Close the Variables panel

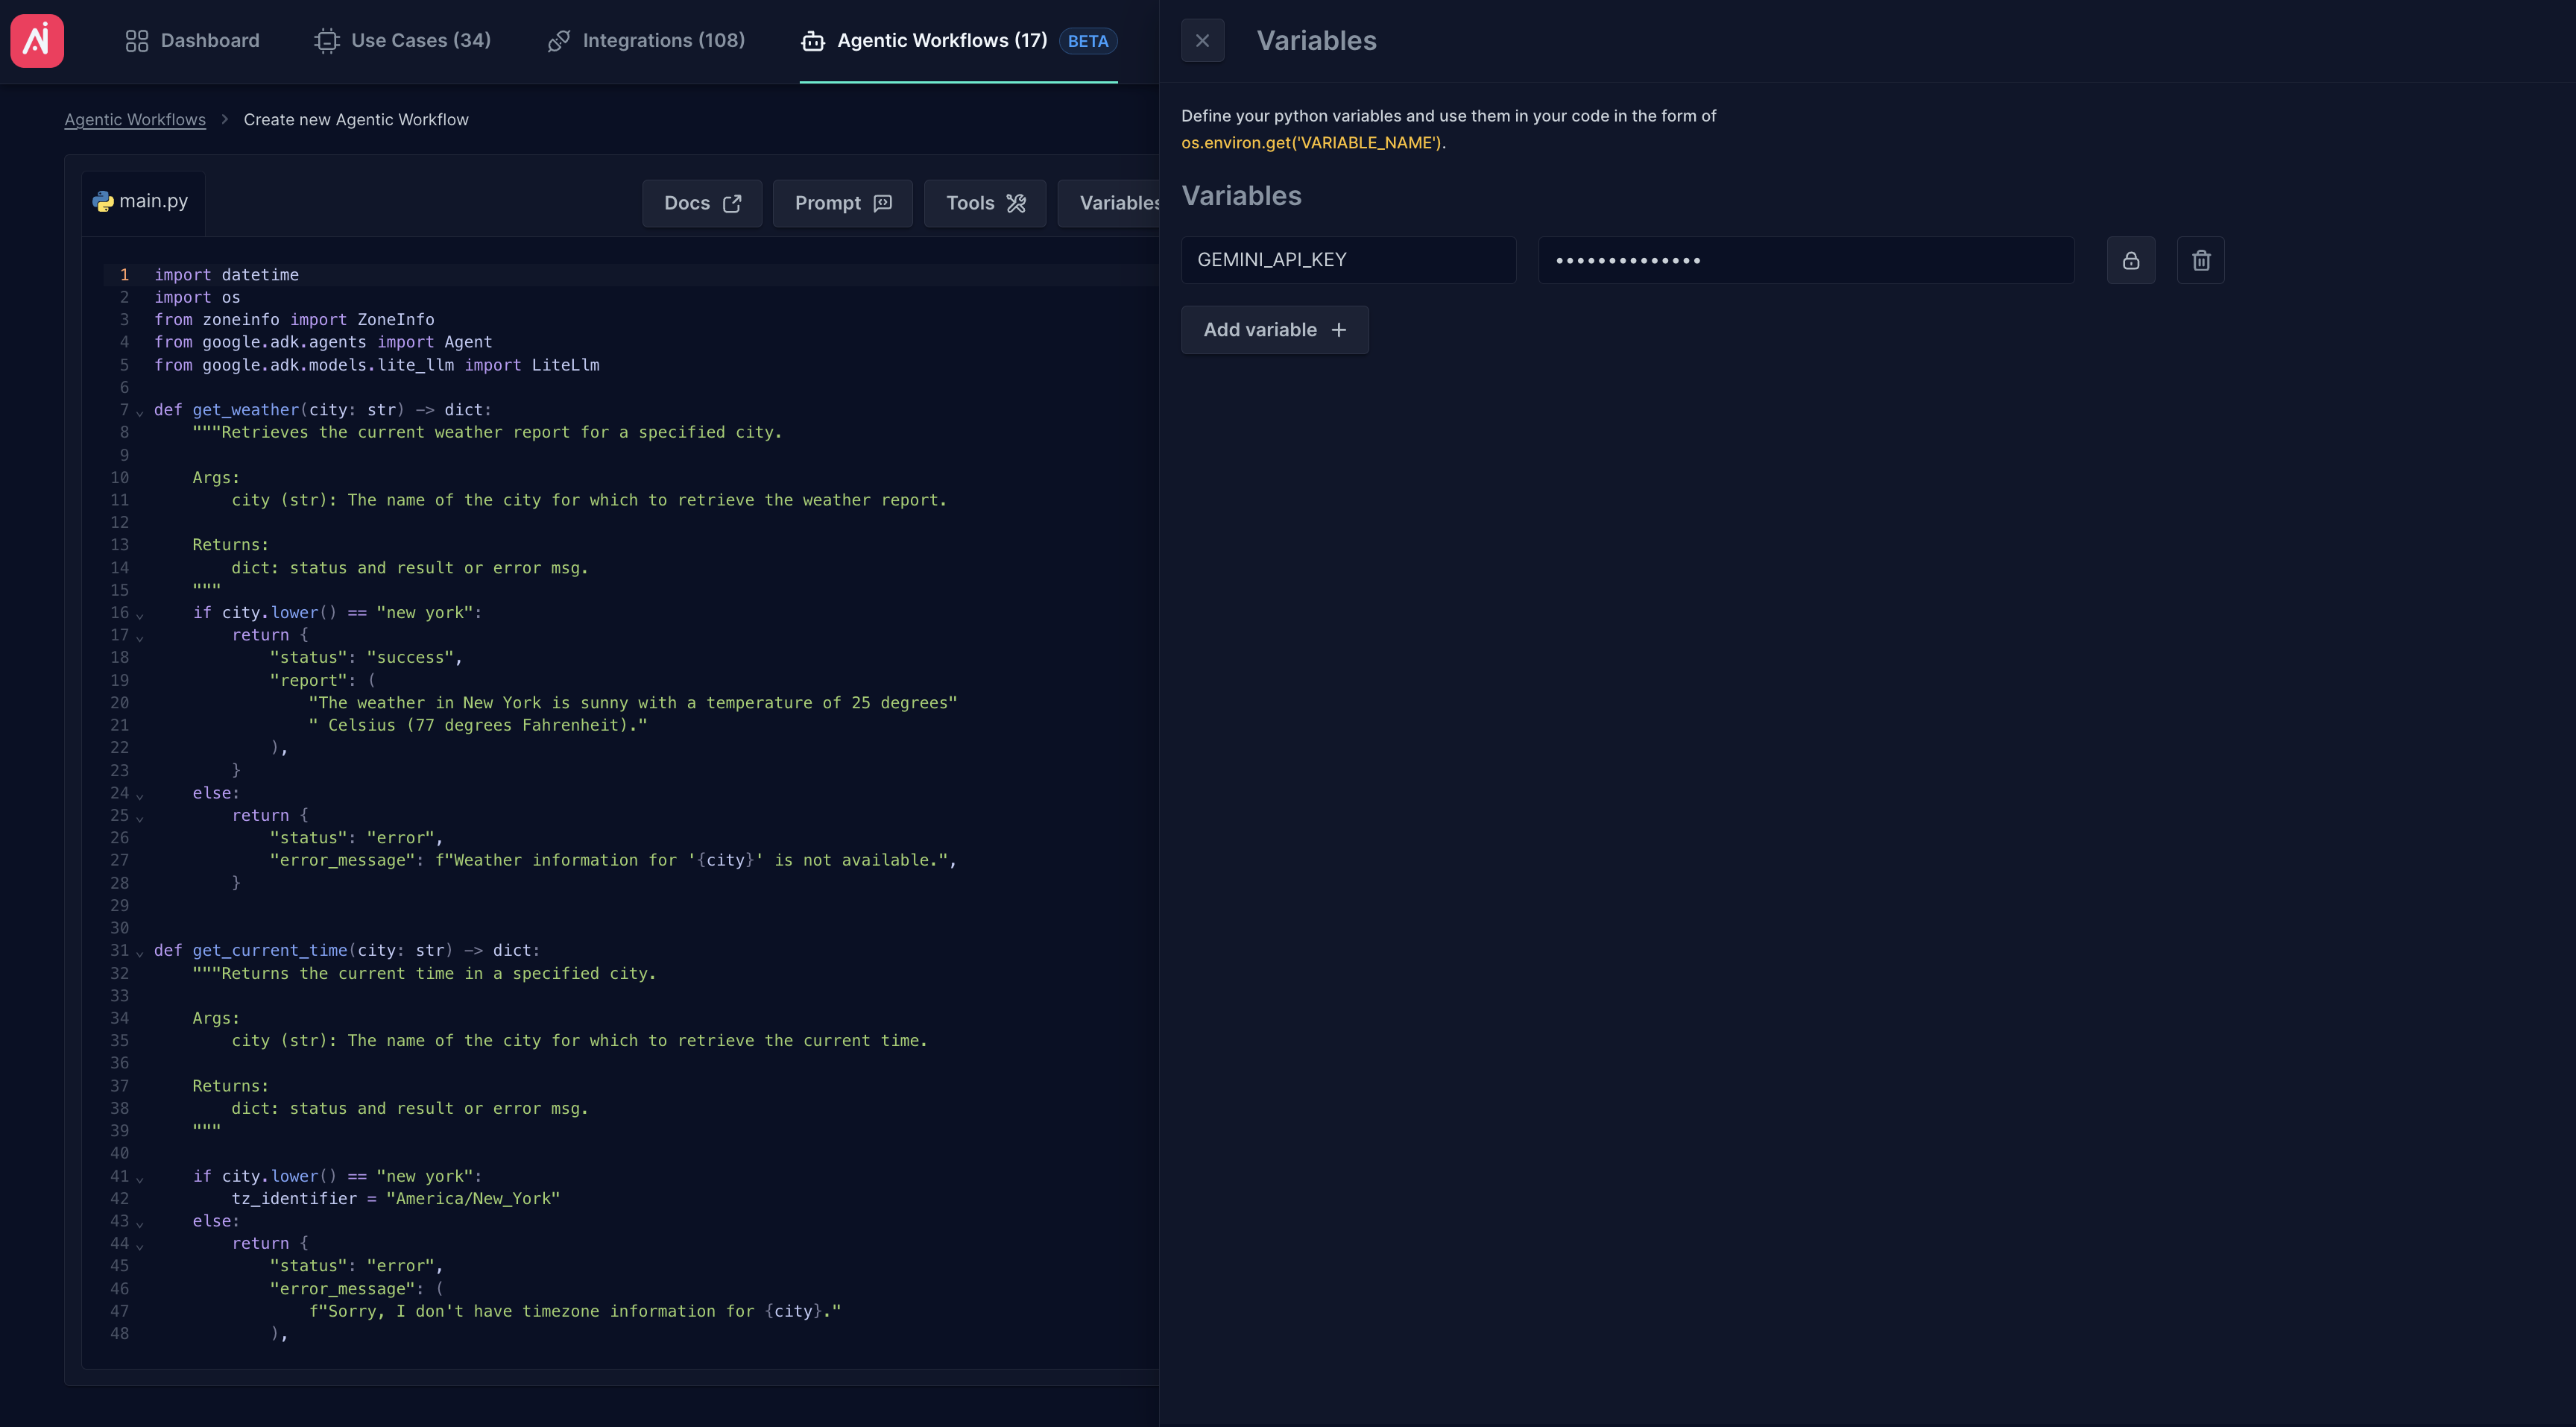pos(1202,40)
